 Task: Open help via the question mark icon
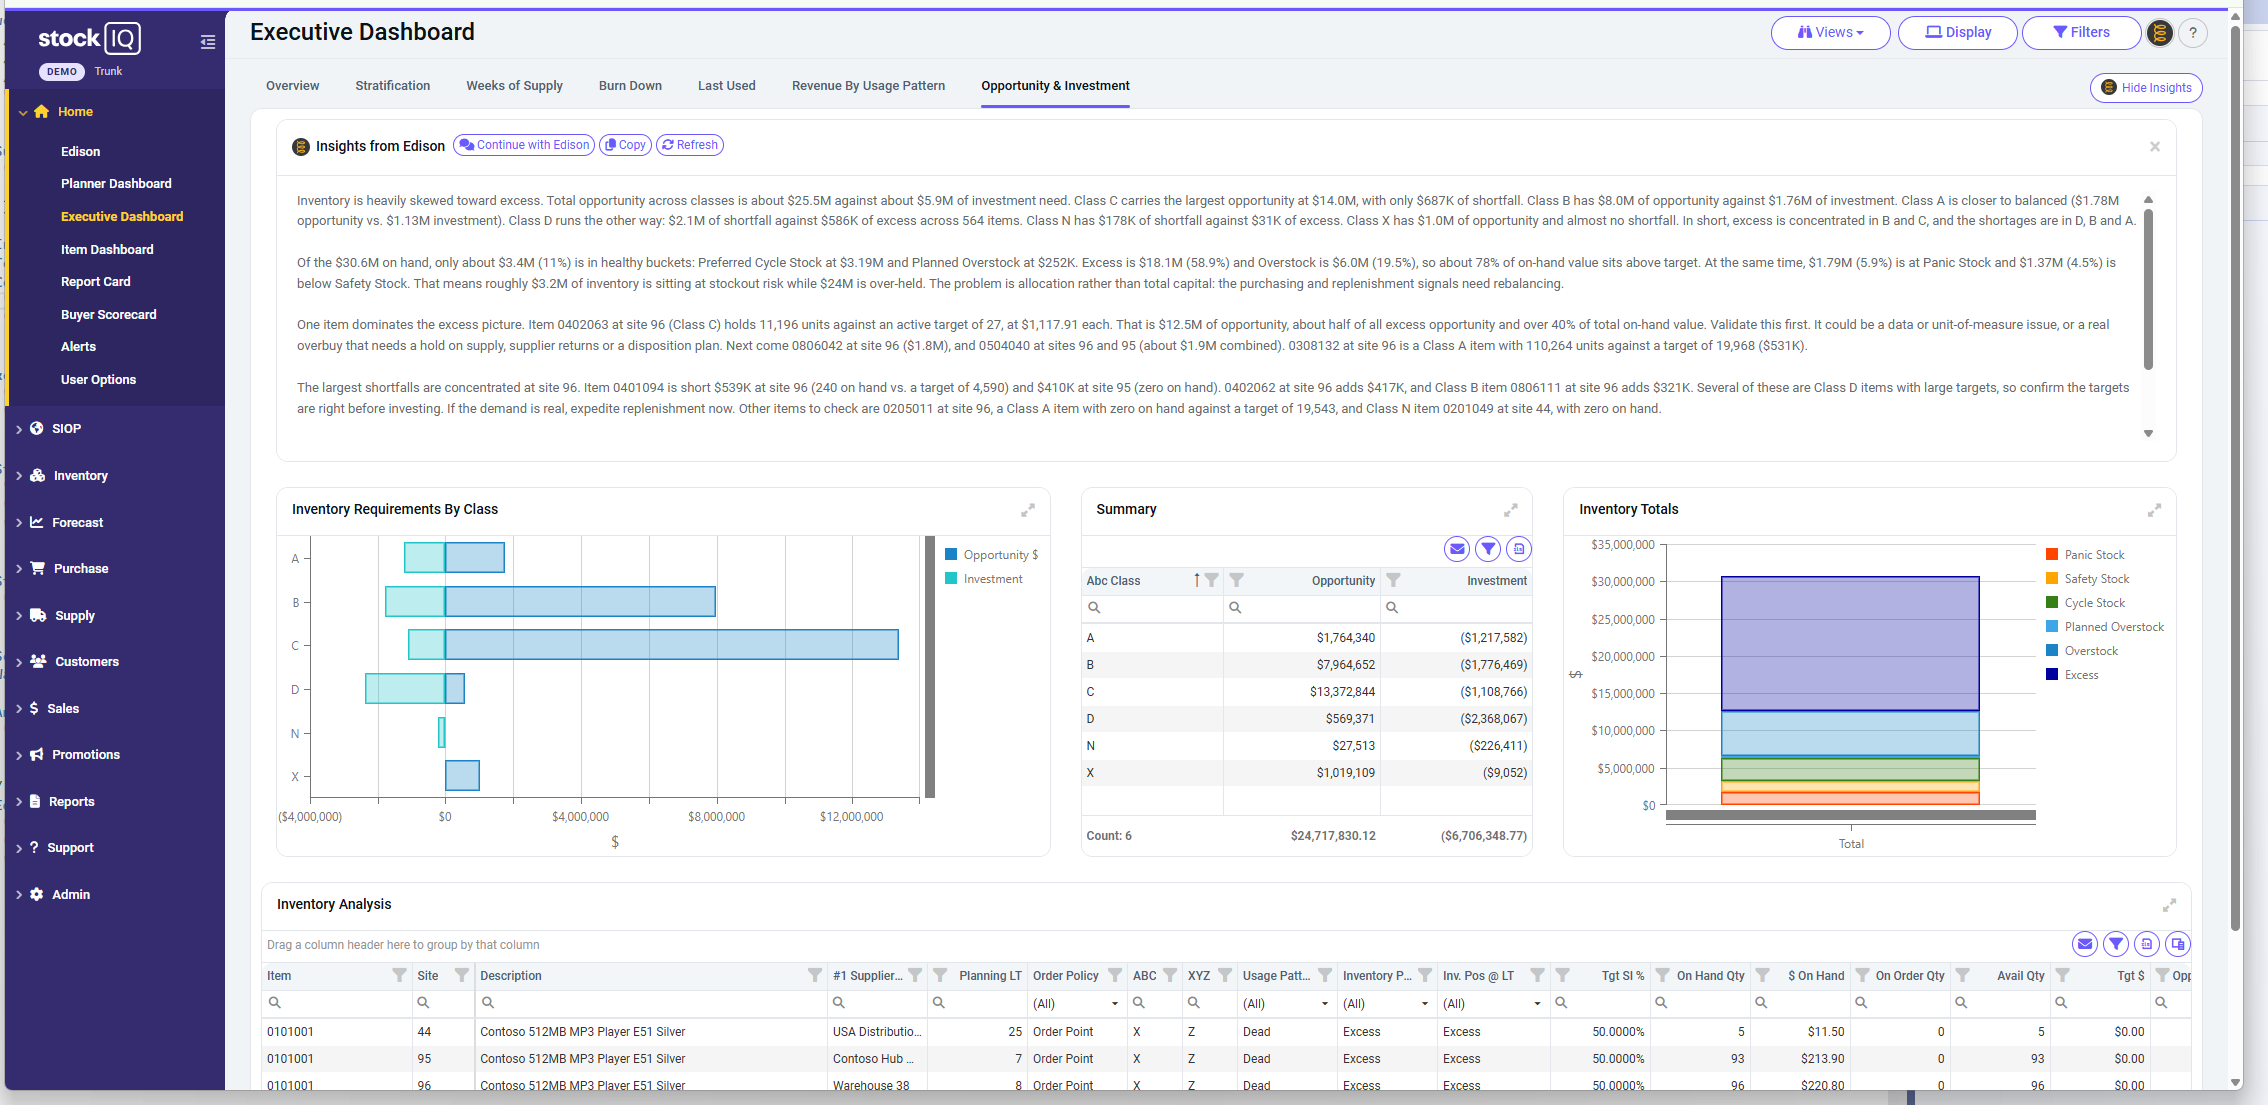click(2193, 33)
